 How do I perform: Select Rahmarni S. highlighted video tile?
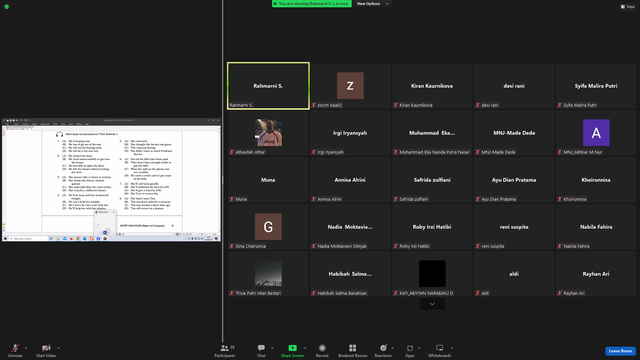click(268, 86)
